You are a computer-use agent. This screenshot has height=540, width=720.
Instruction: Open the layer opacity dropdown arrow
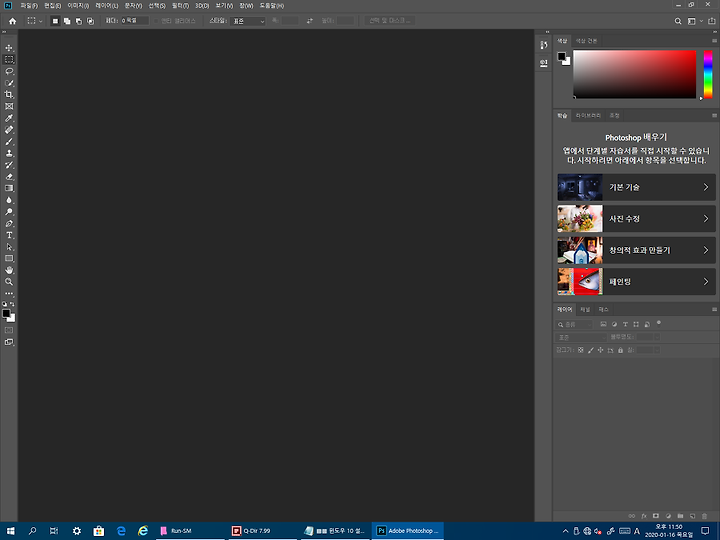tap(657, 338)
